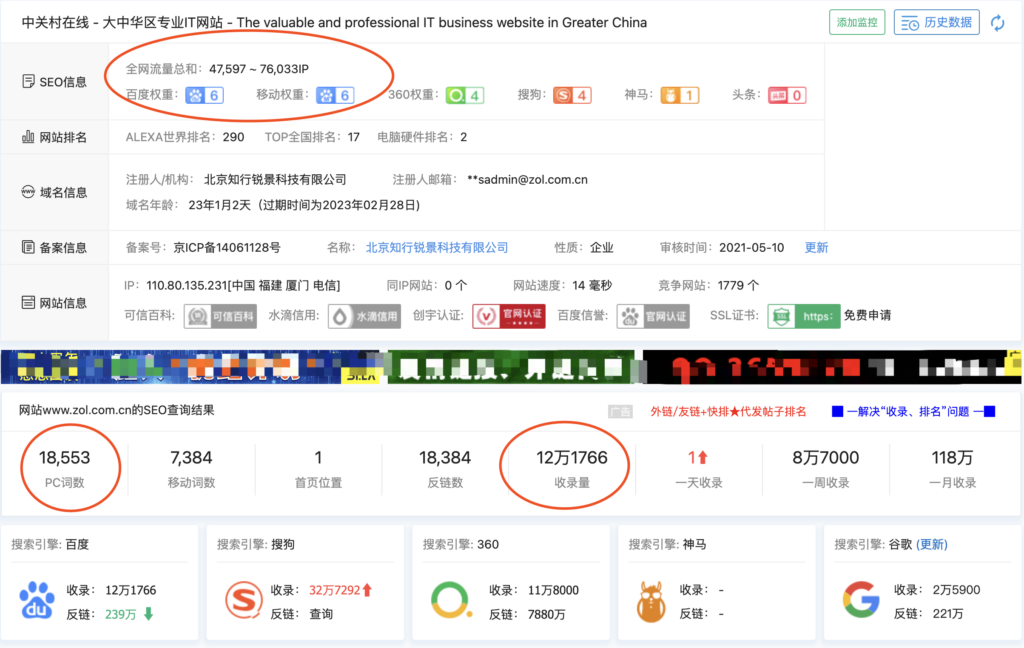Viewport: 1024px width, 648px height.
Task: Click the Shenma mascot logo in 神马 card
Action: pyautogui.click(x=650, y=601)
